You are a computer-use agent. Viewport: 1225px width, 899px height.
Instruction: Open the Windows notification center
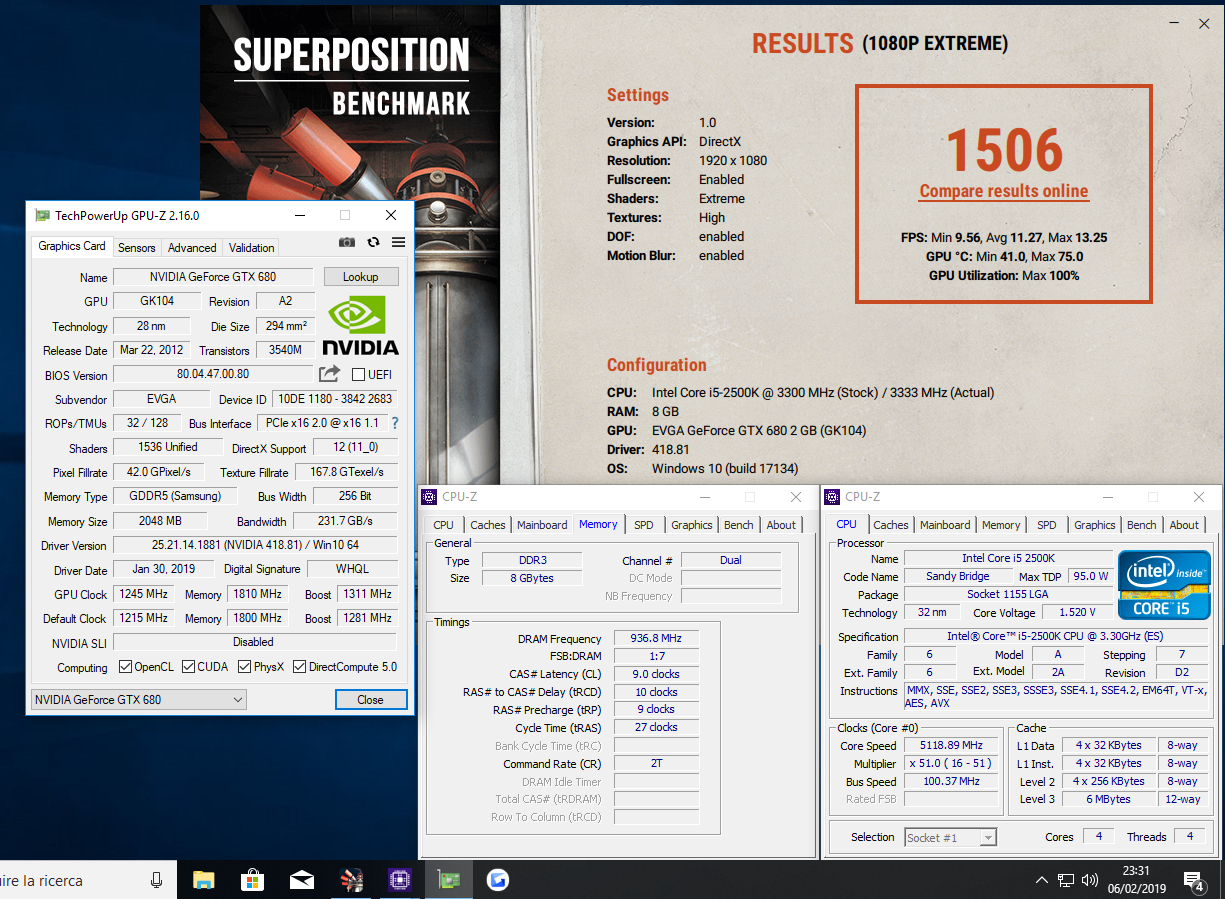pos(1195,880)
